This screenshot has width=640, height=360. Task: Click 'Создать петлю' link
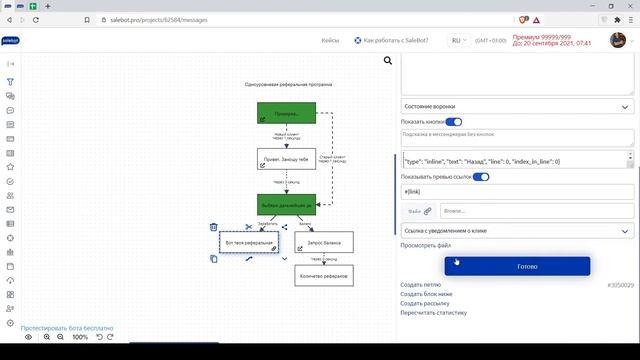point(420,284)
